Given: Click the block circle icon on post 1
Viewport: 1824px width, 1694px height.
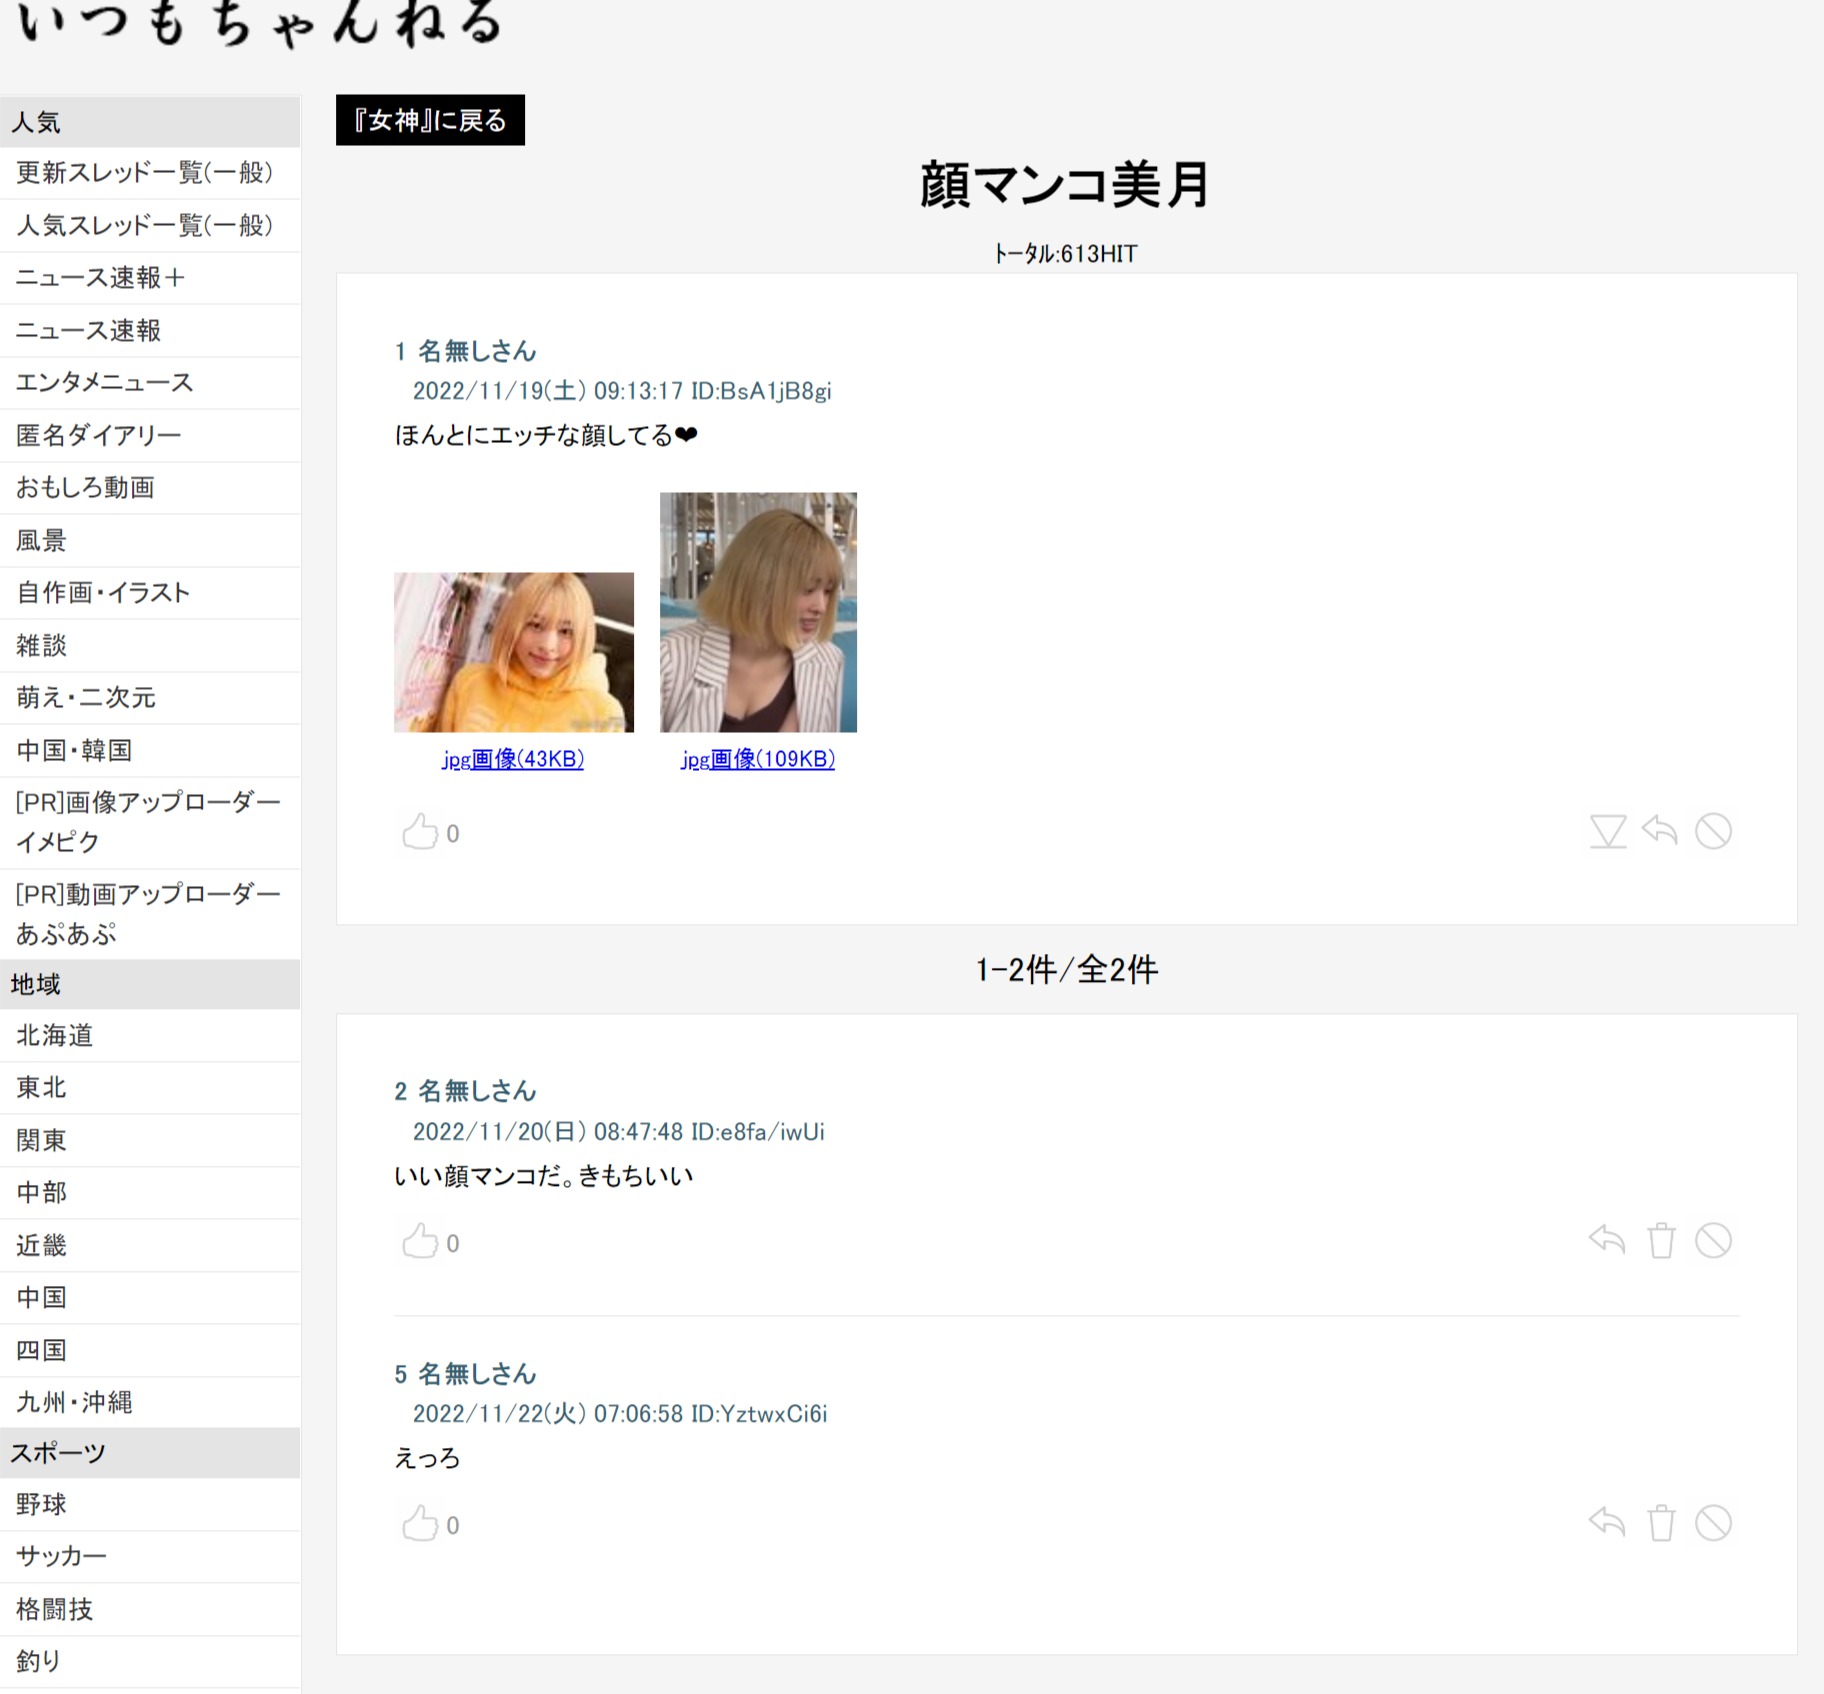Looking at the screenshot, I should 1713,831.
